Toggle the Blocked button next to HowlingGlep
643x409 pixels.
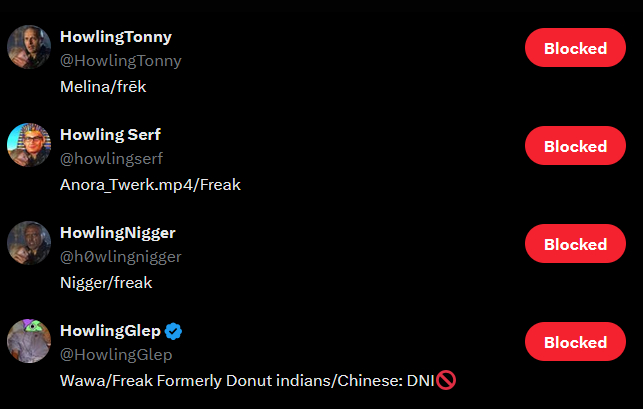pyautogui.click(x=575, y=342)
